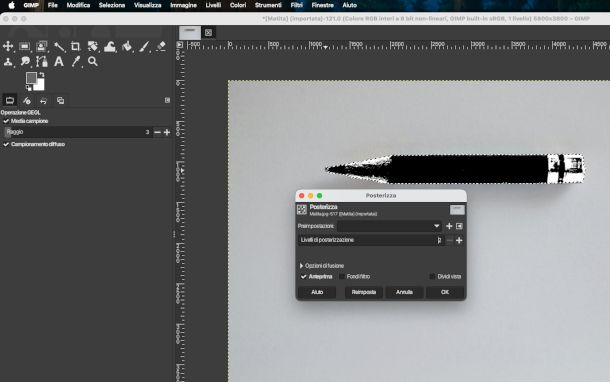Select the Fuzzy Select magic wand tool
The height and width of the screenshot is (382, 610).
(x=59, y=47)
